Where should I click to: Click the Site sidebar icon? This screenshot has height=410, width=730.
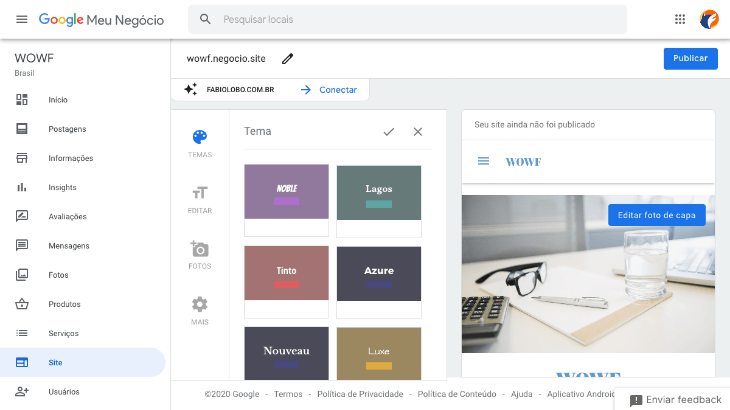pos(22,362)
